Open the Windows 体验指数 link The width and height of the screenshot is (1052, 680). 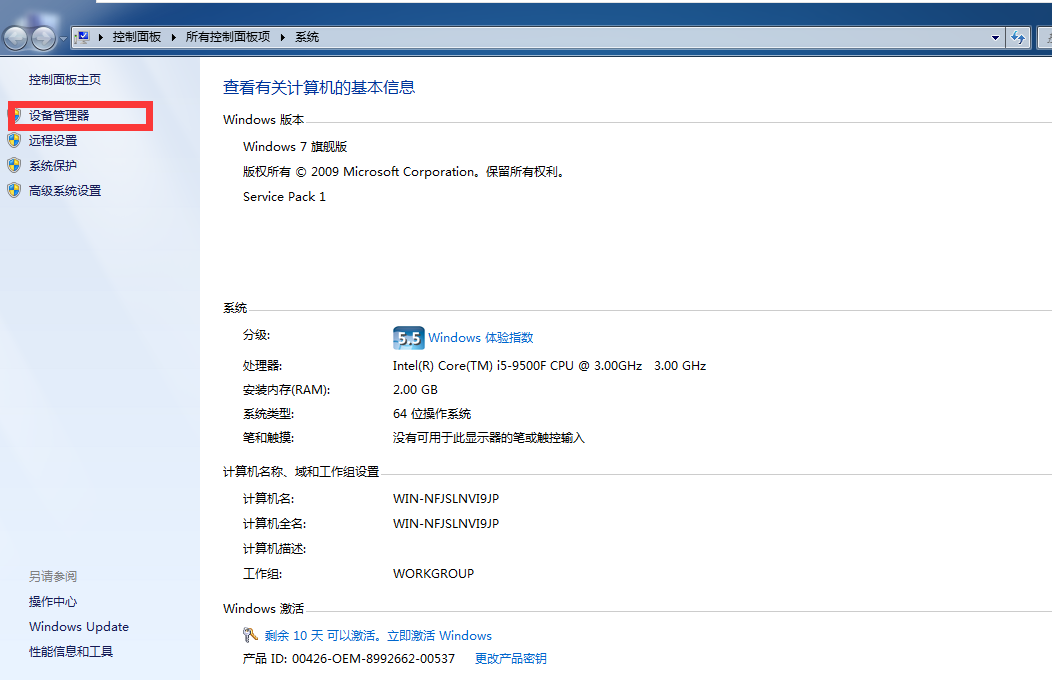[x=480, y=338]
